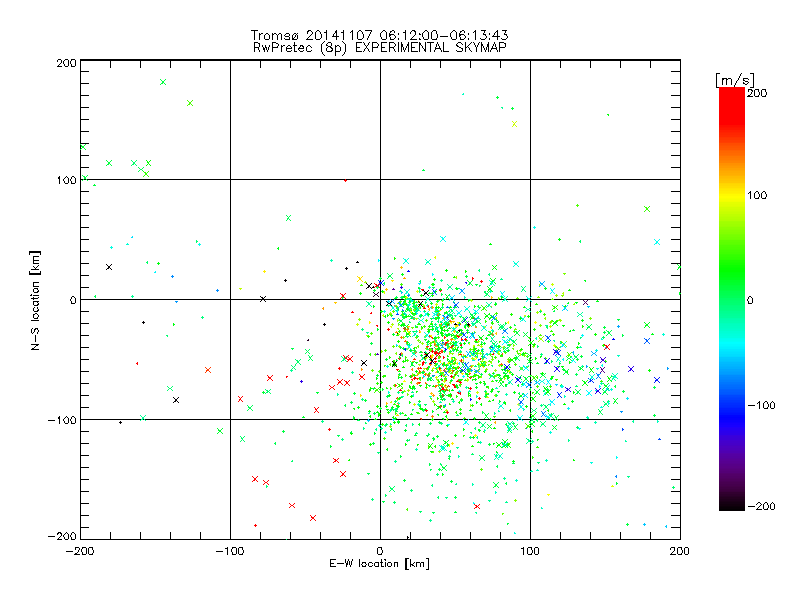Click the y-axis tick label '-200'
Screen dimensions: 800x600
coord(62,536)
